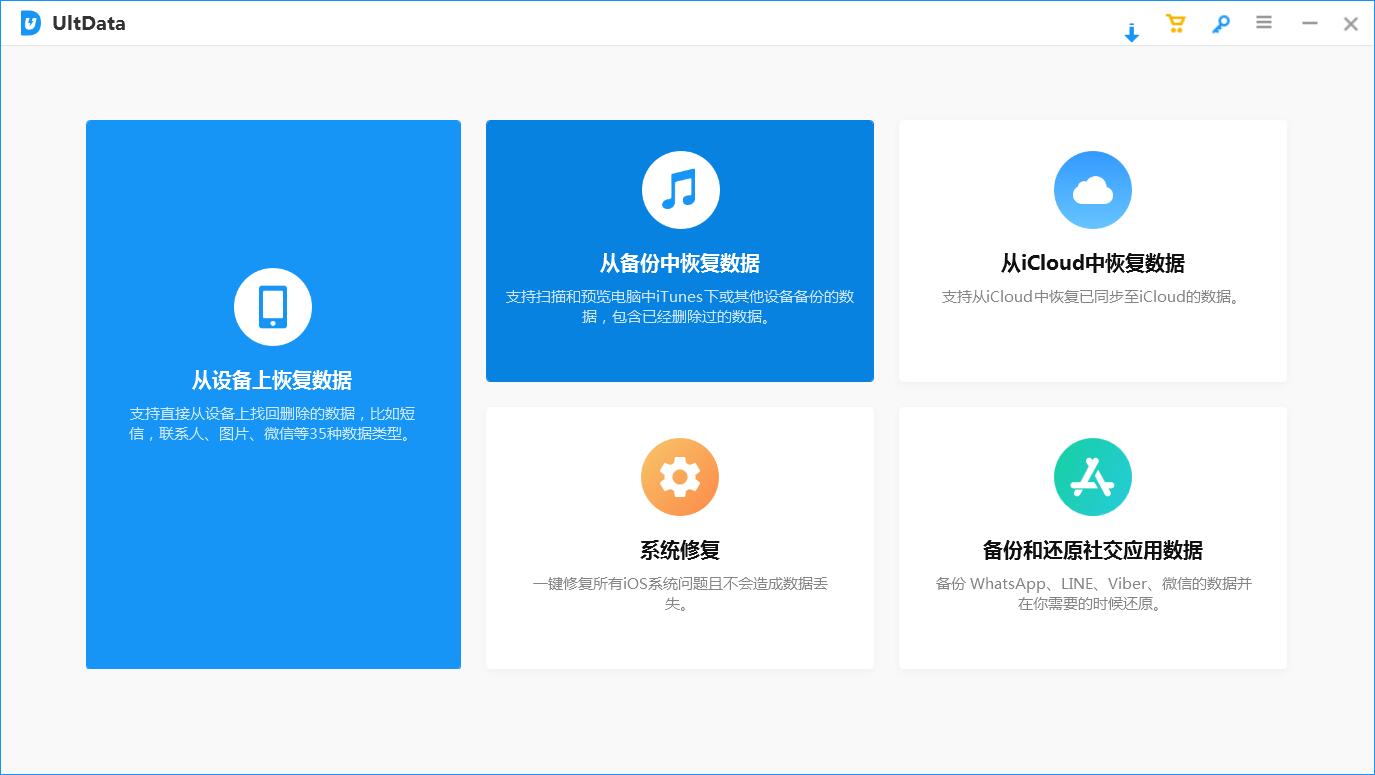Click description text mentioning iTunes backups
This screenshot has height=775, width=1375.
pyautogui.click(x=680, y=307)
